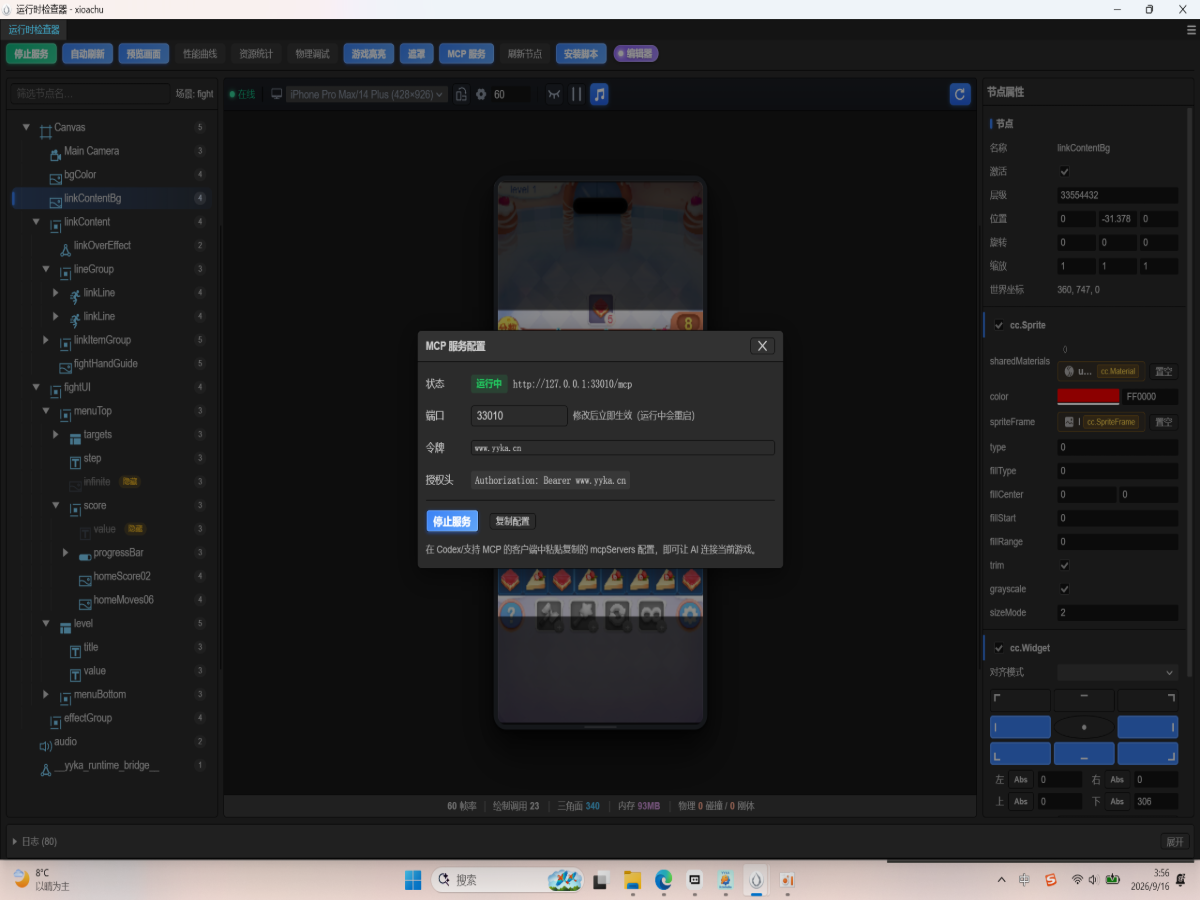Viewport: 1200px width, 900px height.
Task: Open the 物理调试 tab
Action: (x=313, y=54)
